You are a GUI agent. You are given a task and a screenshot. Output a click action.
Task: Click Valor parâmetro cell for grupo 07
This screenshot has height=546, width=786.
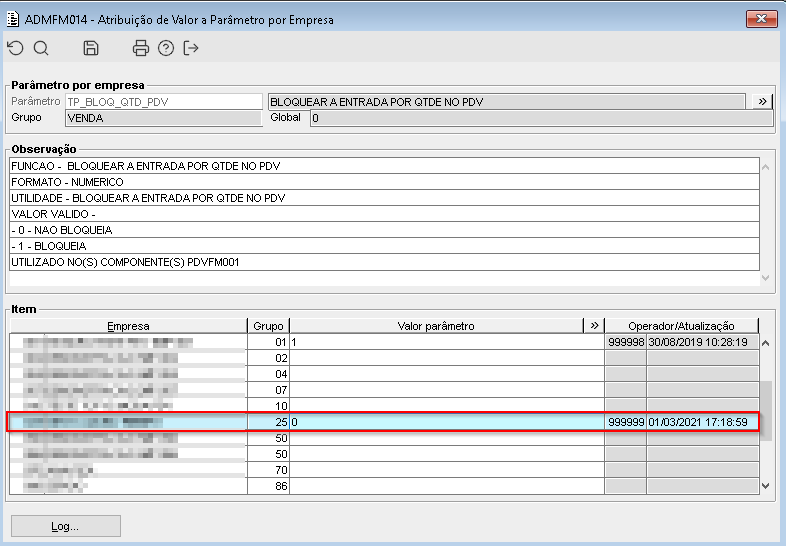pos(447,390)
